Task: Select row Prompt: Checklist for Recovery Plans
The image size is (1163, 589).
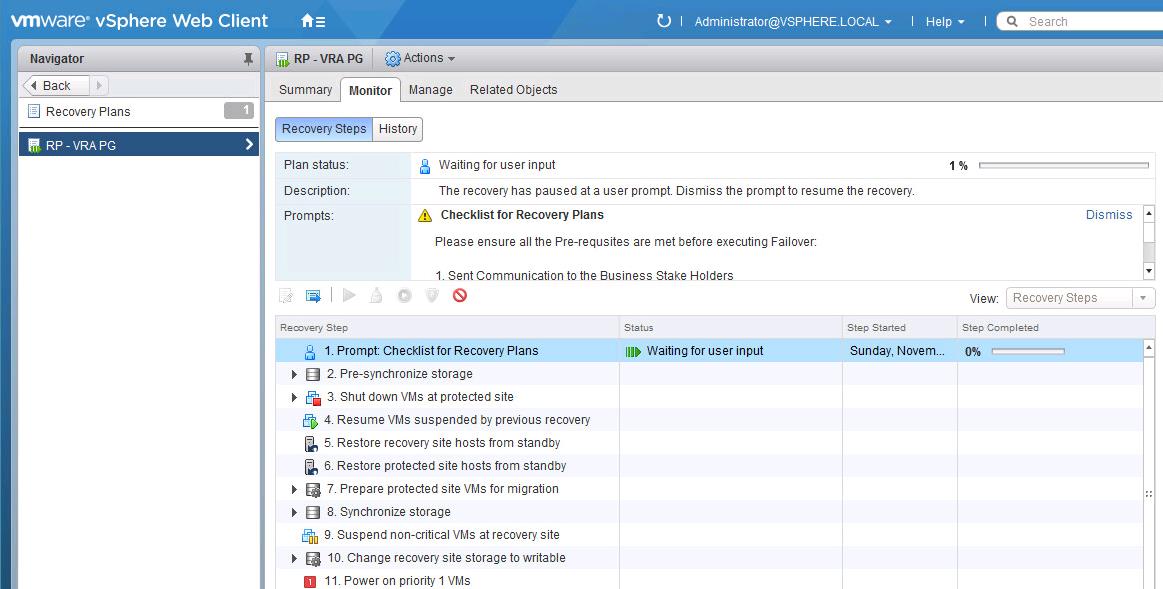Action: coord(709,351)
